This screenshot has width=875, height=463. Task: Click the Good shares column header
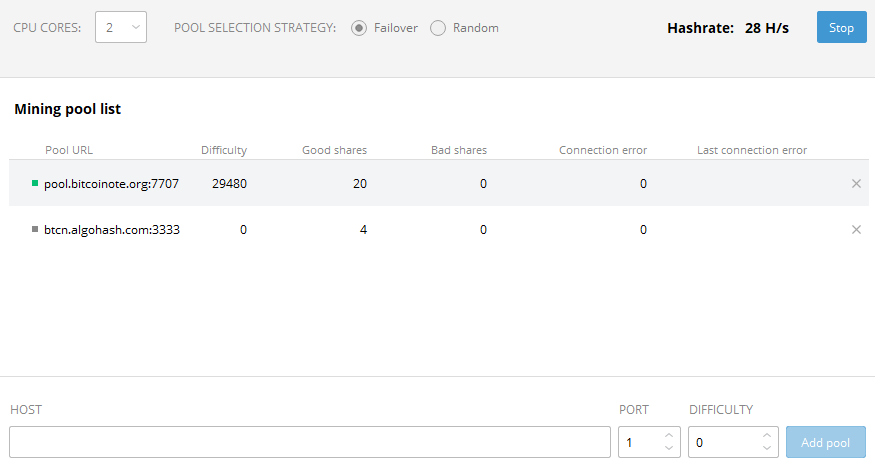click(334, 151)
